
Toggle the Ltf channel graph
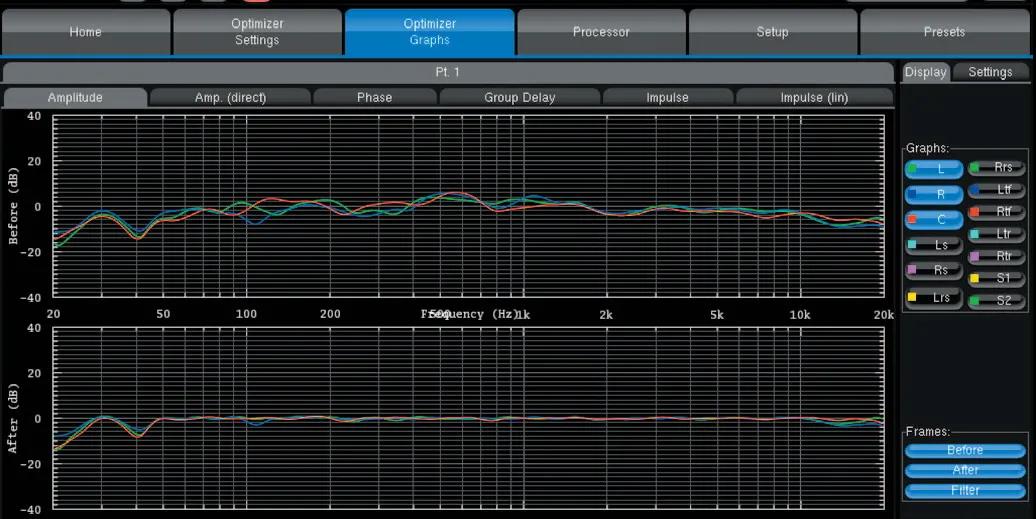(x=996, y=189)
